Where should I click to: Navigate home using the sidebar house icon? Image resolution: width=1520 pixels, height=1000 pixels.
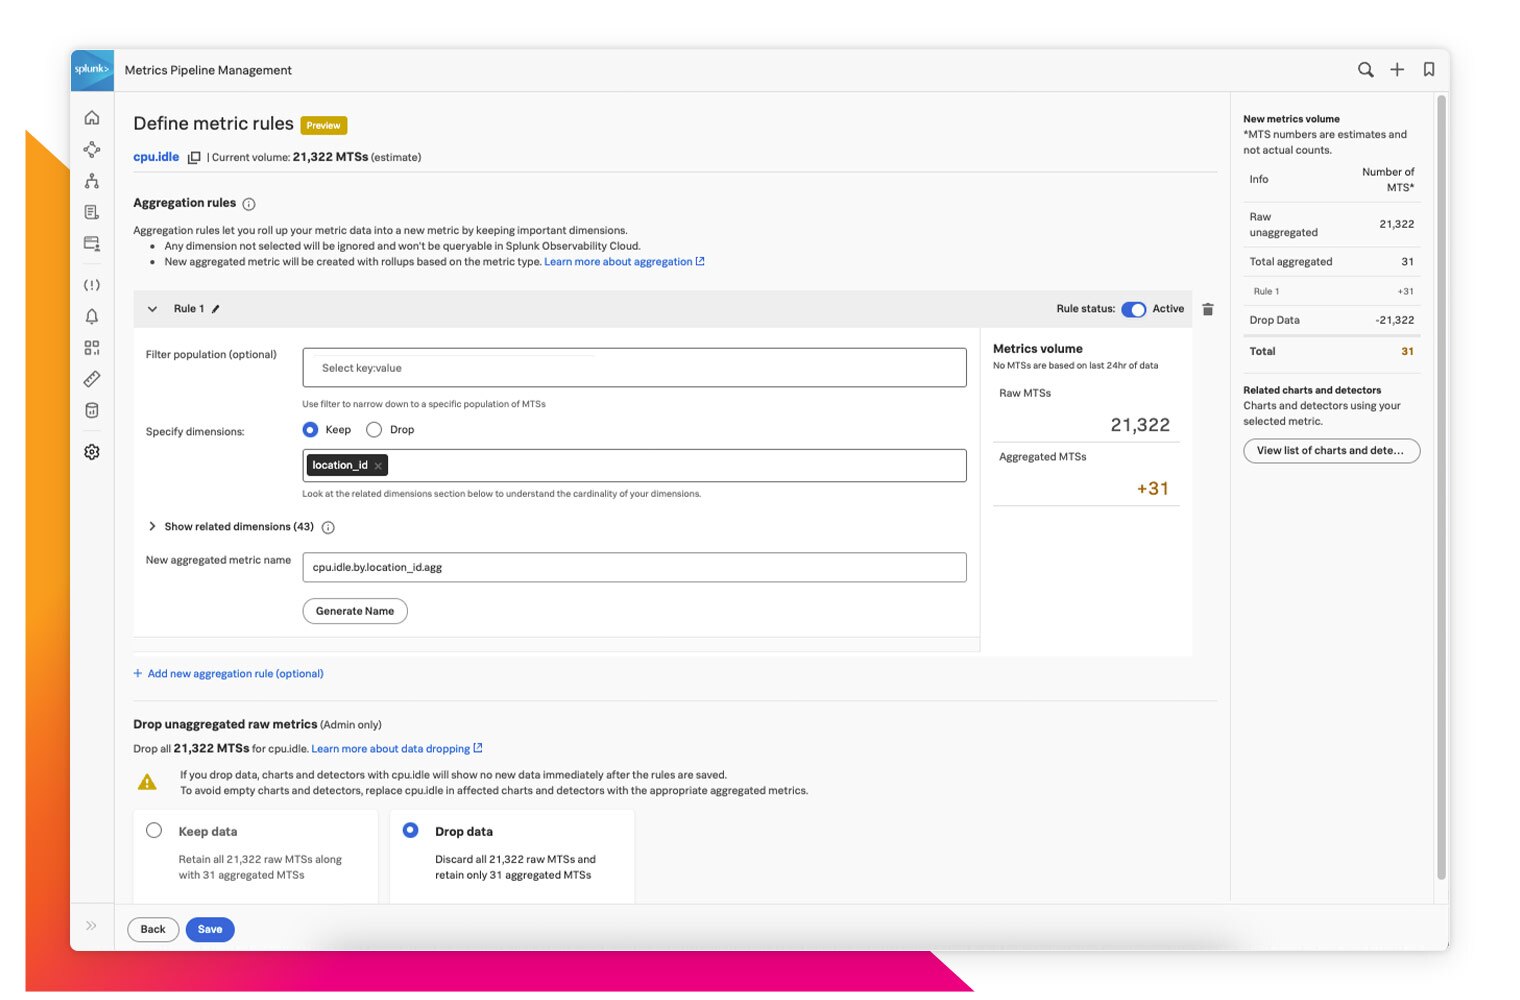click(91, 117)
